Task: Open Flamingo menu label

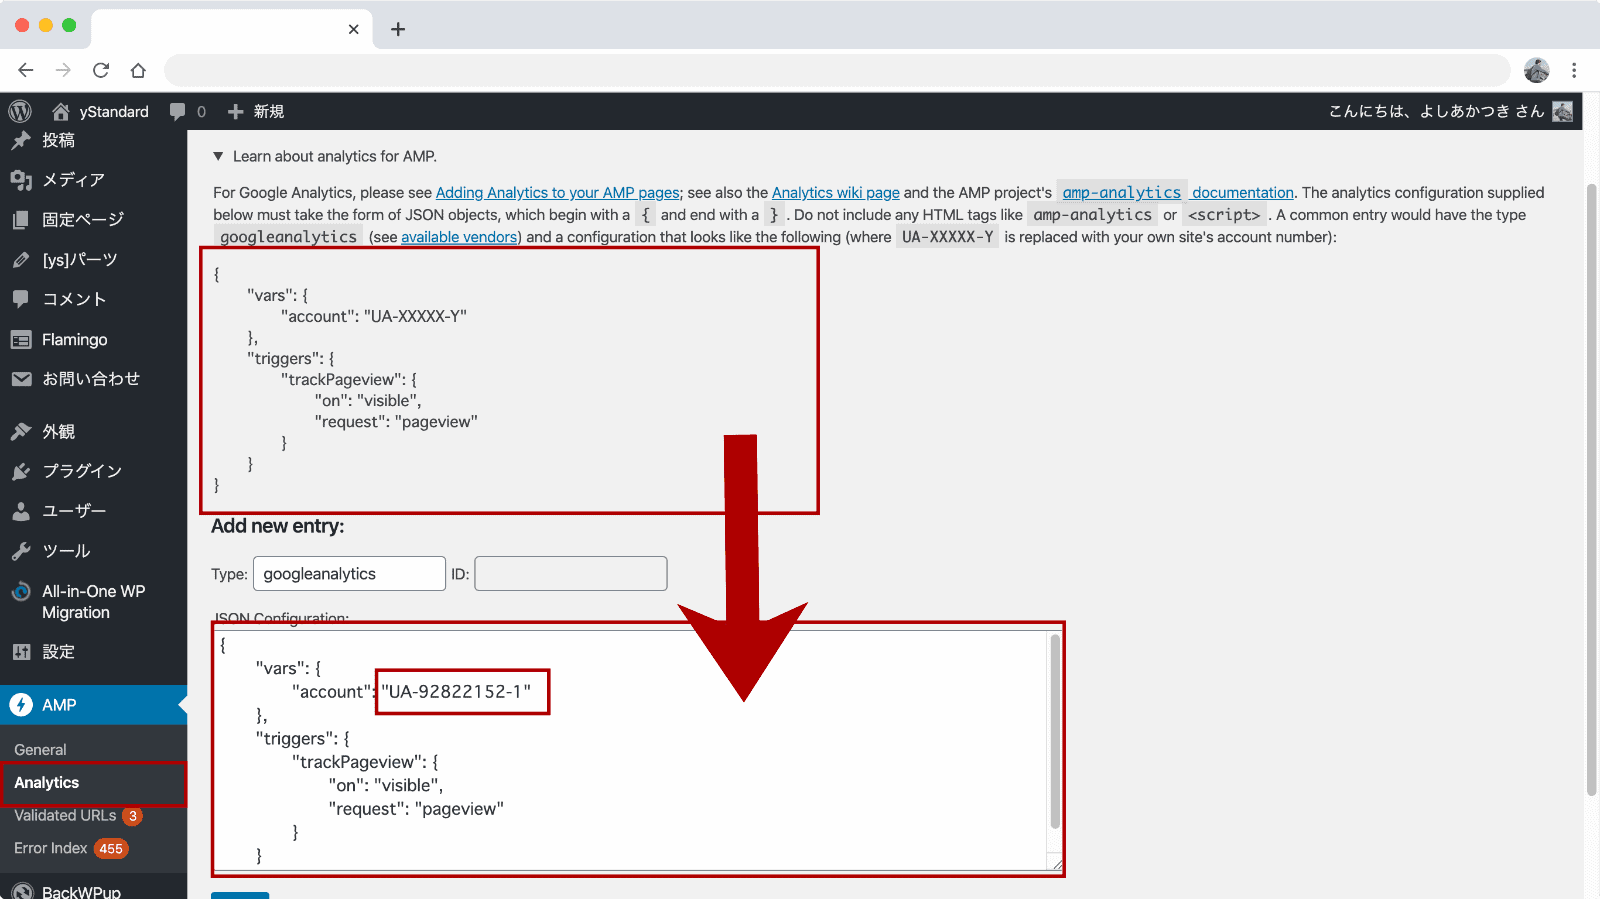Action: click(75, 340)
